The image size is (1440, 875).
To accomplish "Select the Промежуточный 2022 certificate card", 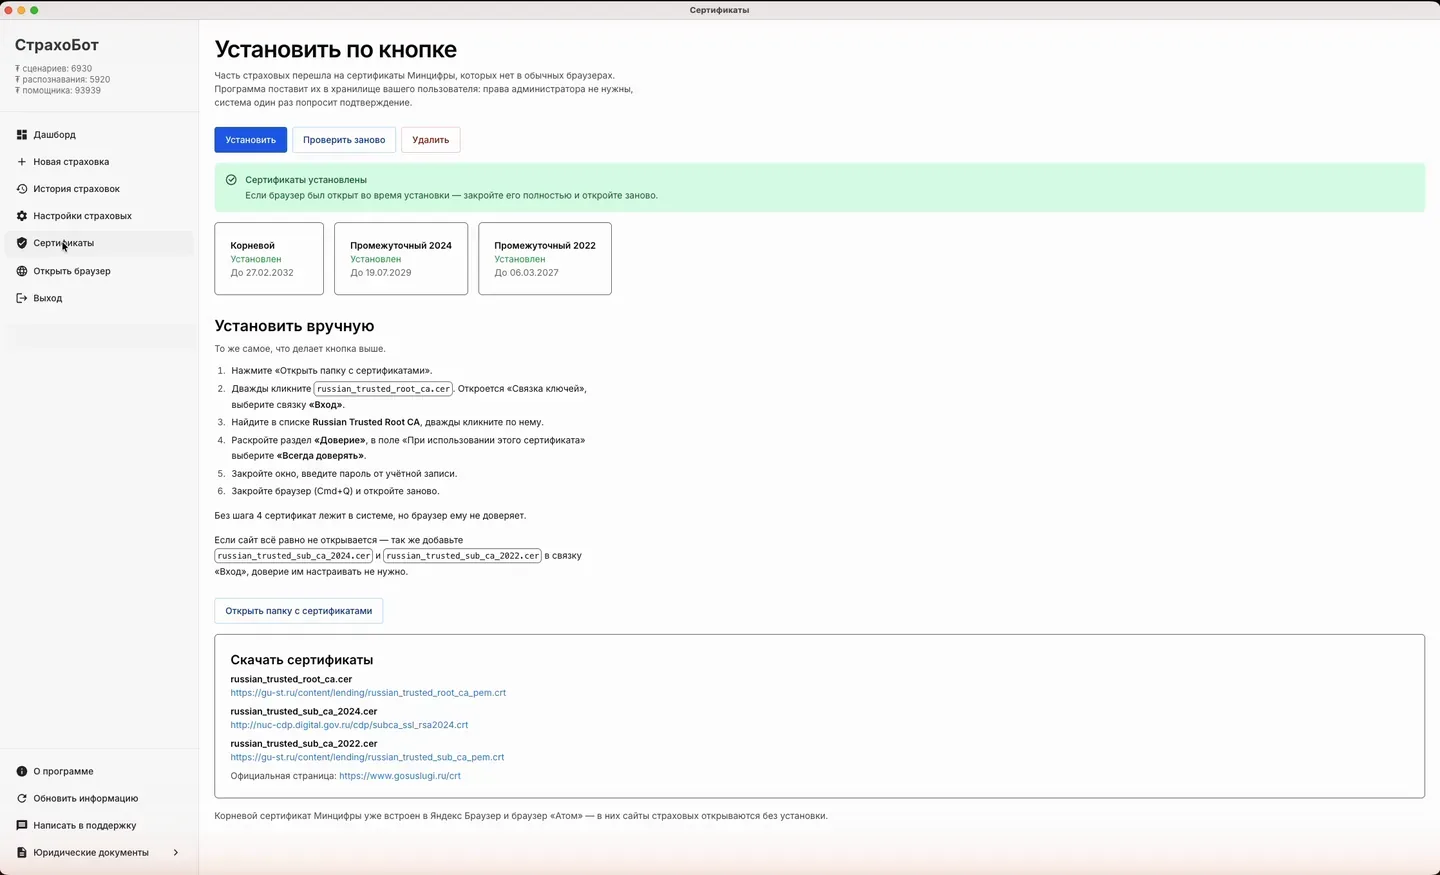I will [545, 259].
